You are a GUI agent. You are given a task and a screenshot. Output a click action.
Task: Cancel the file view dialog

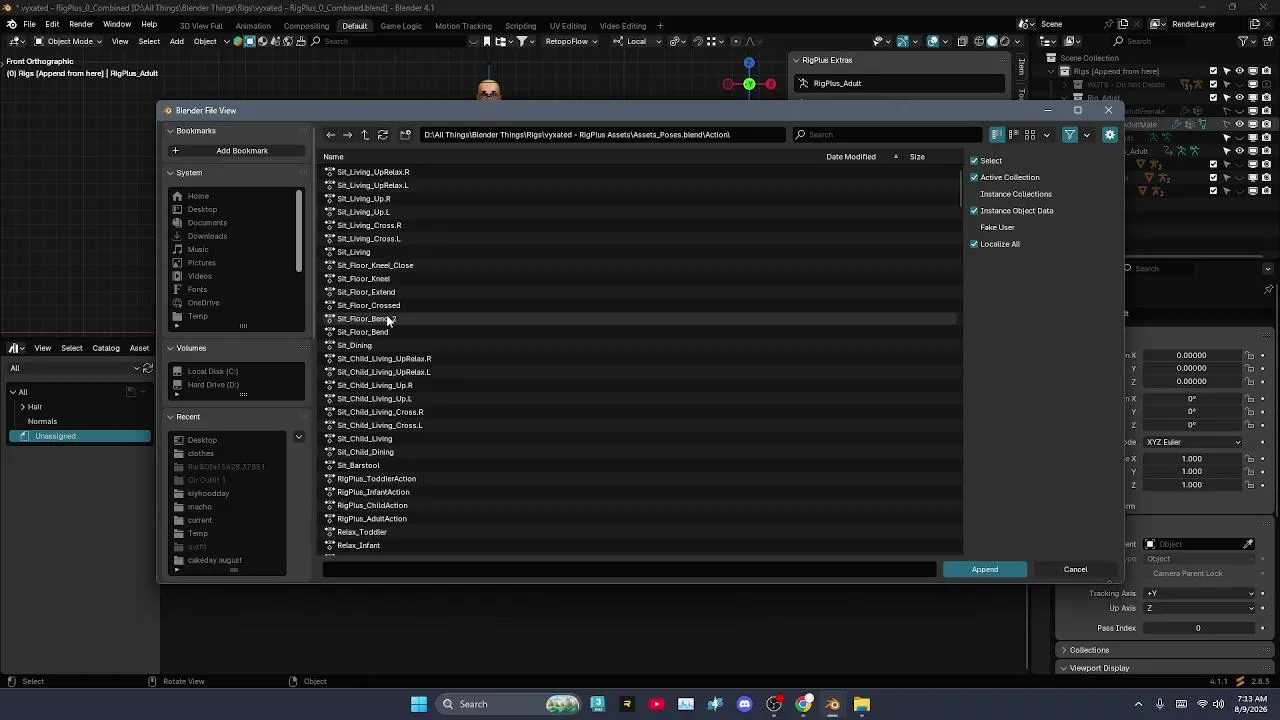click(x=1075, y=570)
